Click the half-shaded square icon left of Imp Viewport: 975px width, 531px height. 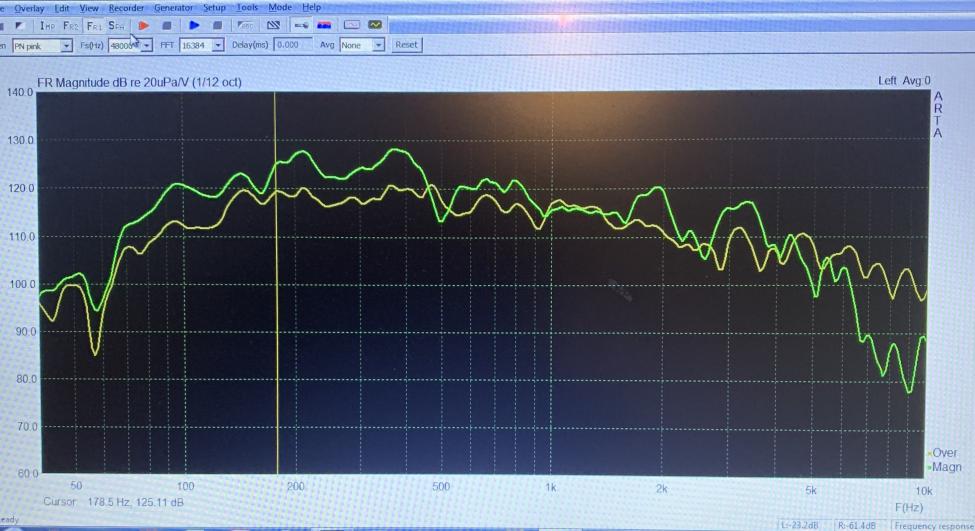19,25
